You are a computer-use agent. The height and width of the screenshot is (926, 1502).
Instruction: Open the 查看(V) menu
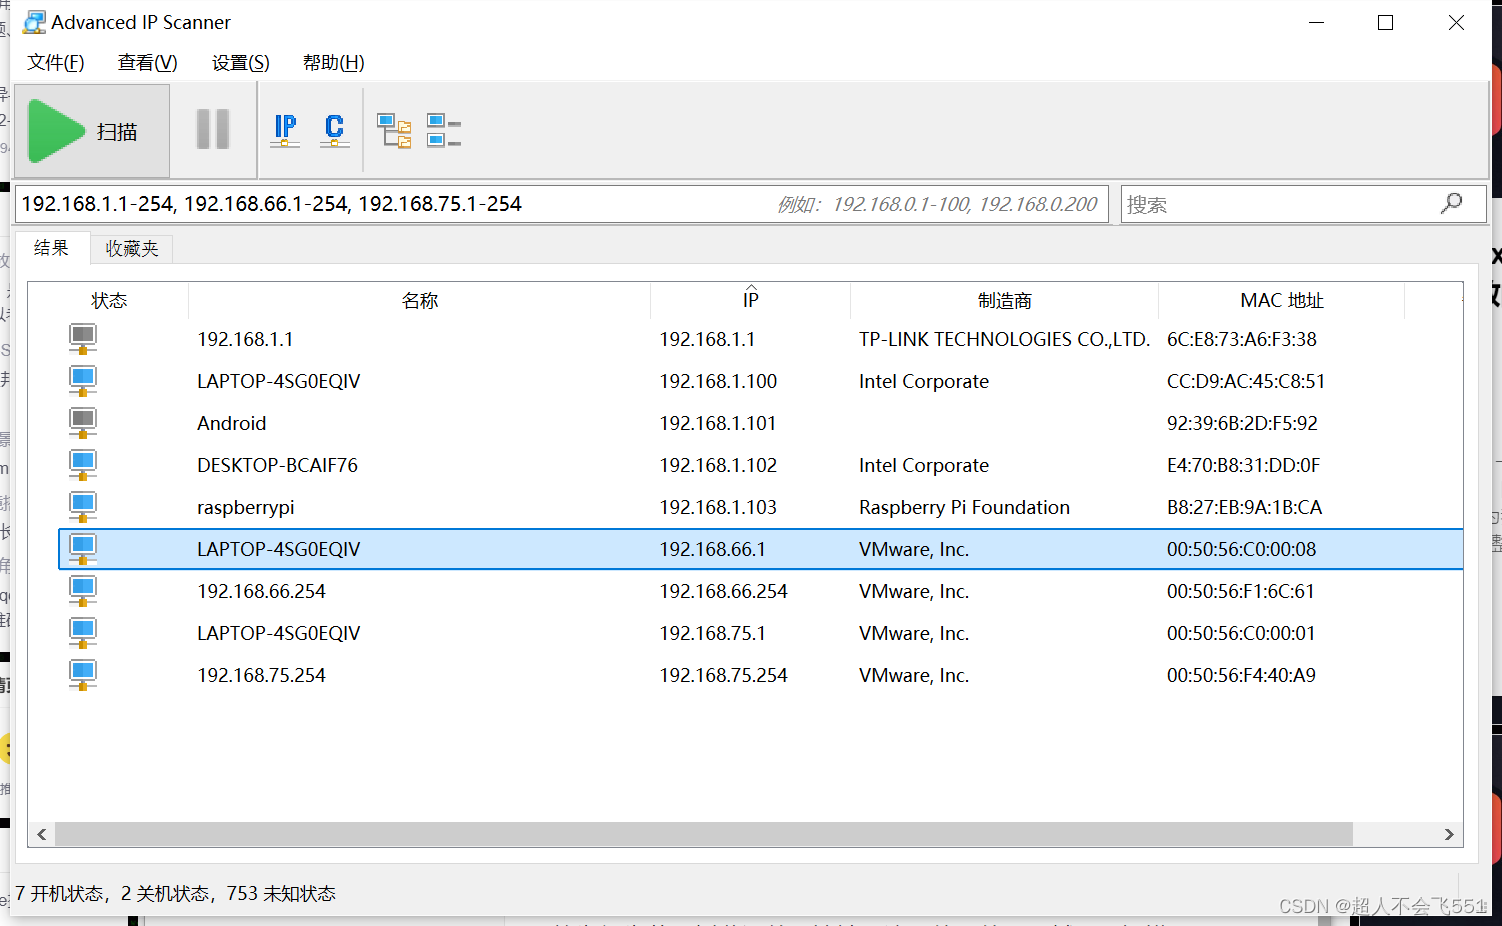click(147, 63)
